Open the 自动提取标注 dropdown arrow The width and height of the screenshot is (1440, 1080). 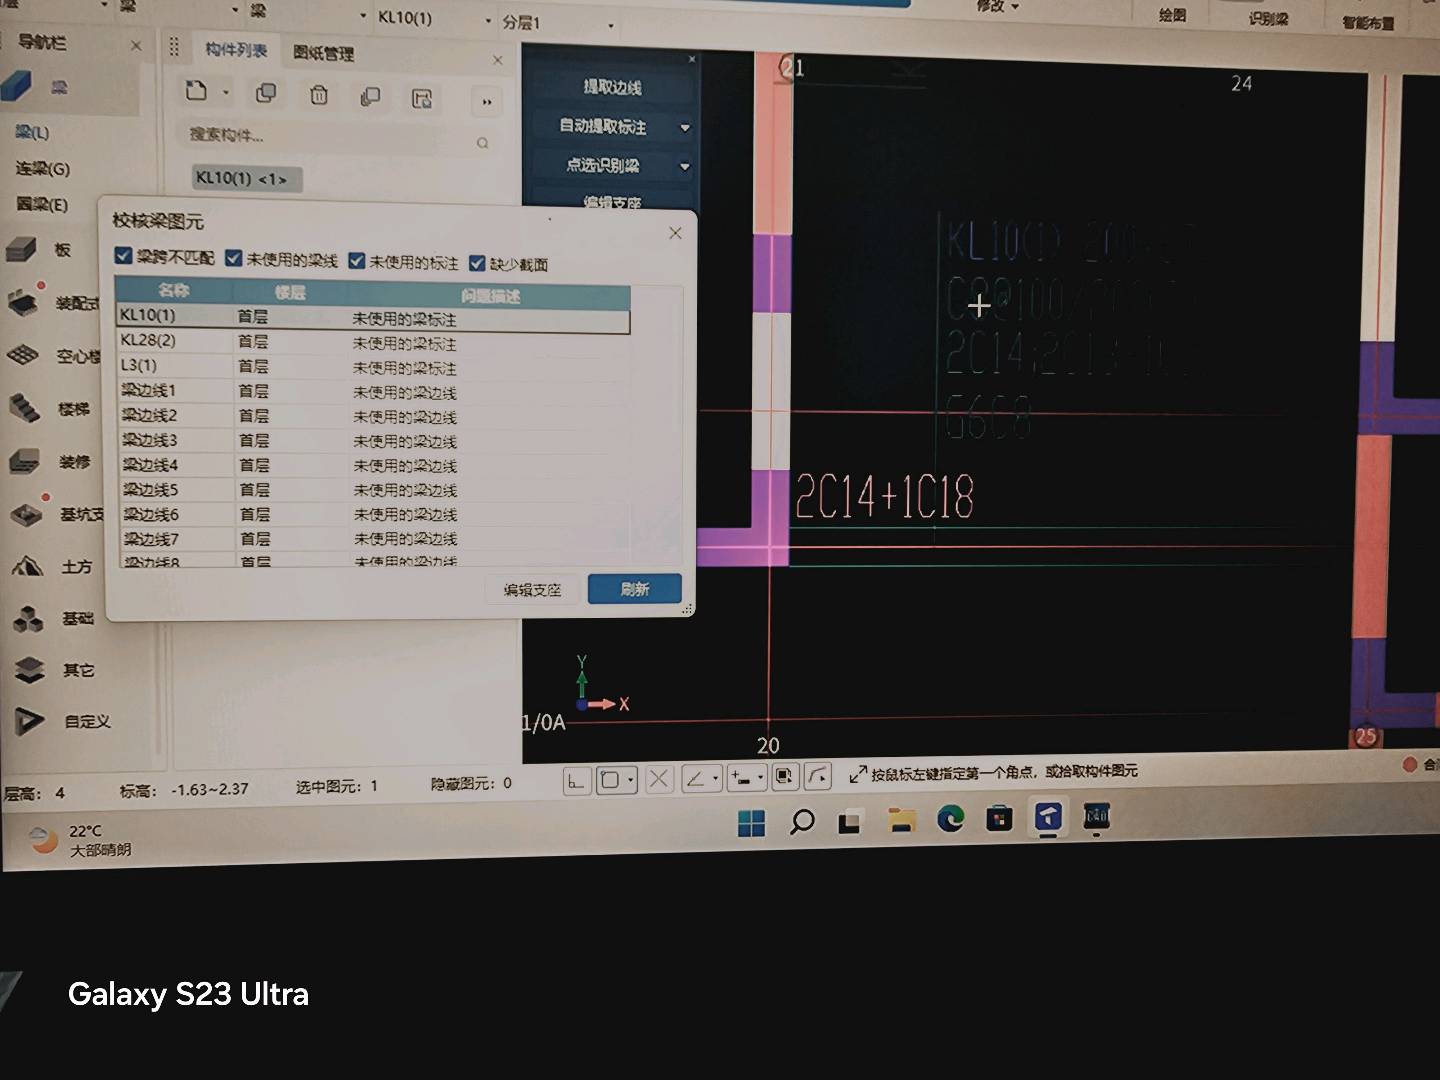pyautogui.click(x=685, y=128)
